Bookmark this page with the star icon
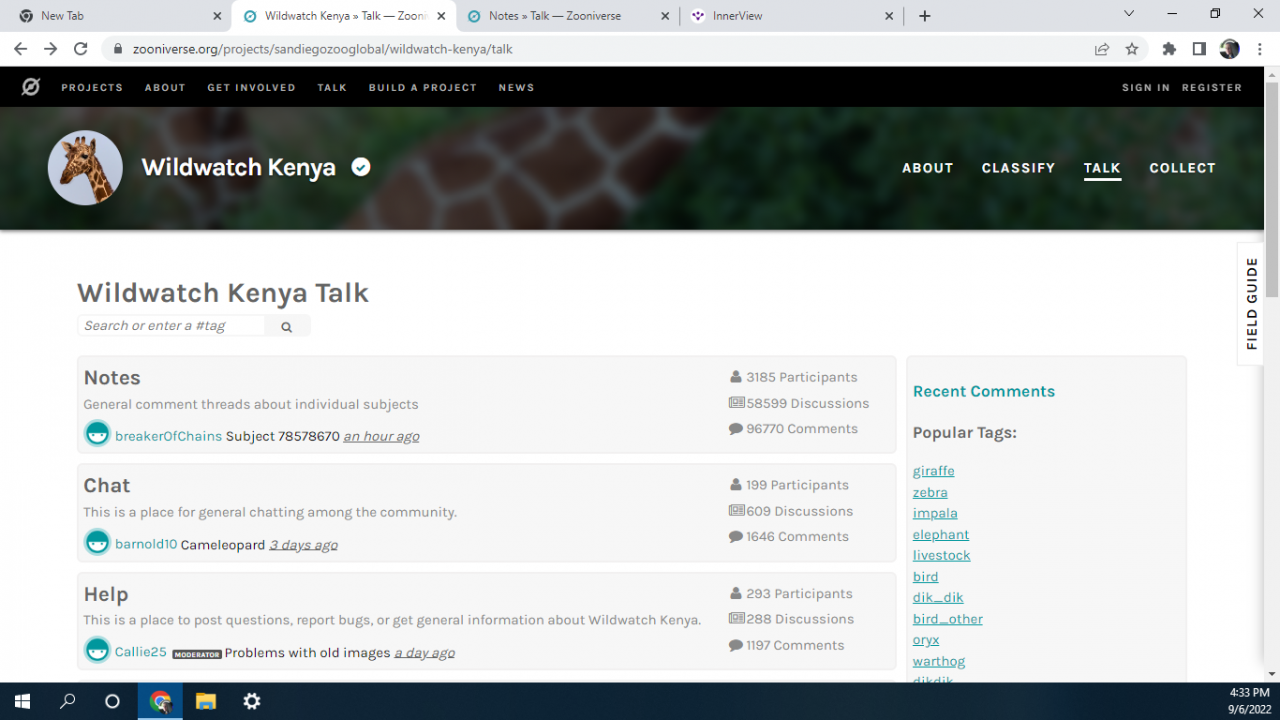 tap(1132, 49)
